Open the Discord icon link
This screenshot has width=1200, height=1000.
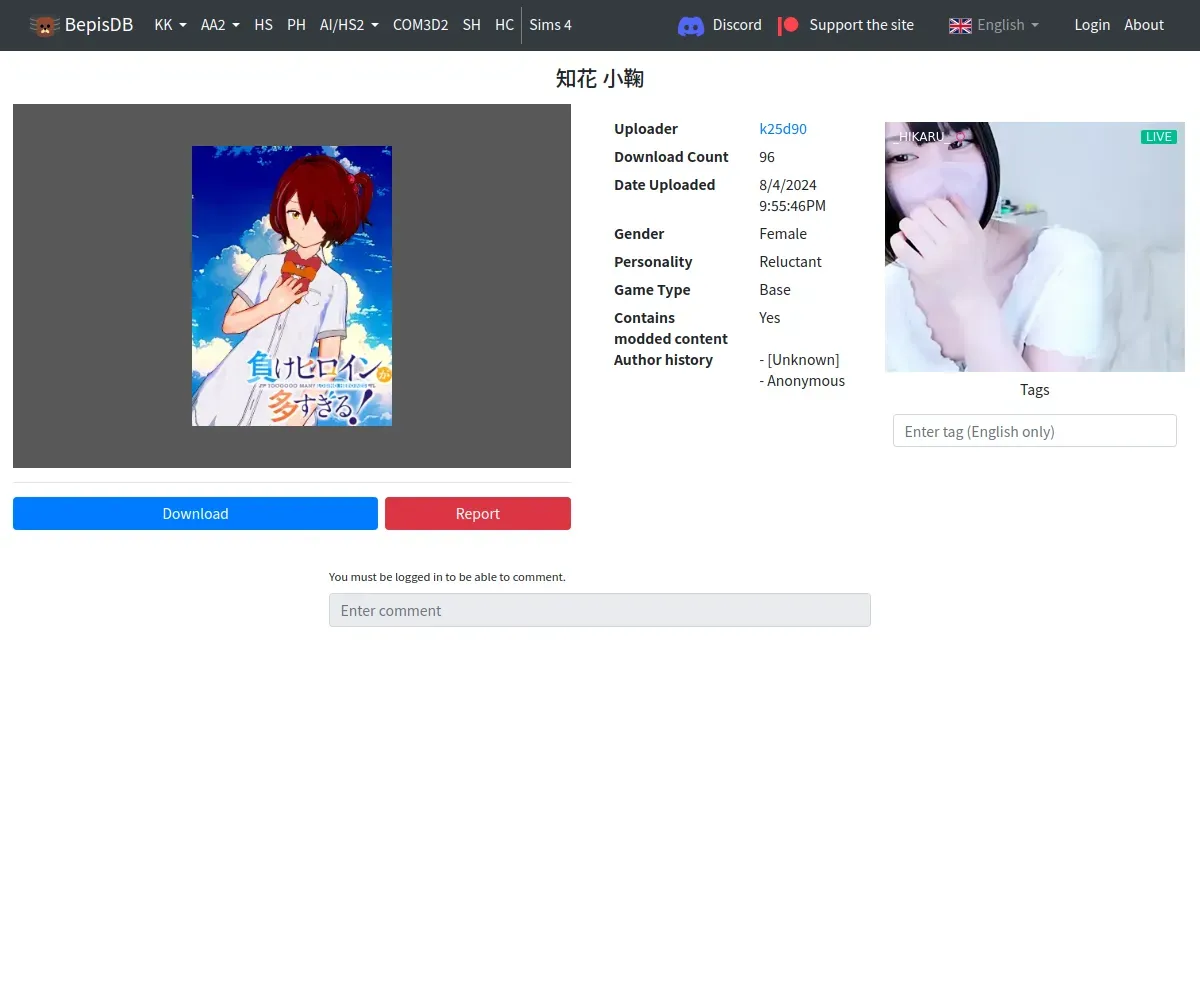click(x=691, y=25)
